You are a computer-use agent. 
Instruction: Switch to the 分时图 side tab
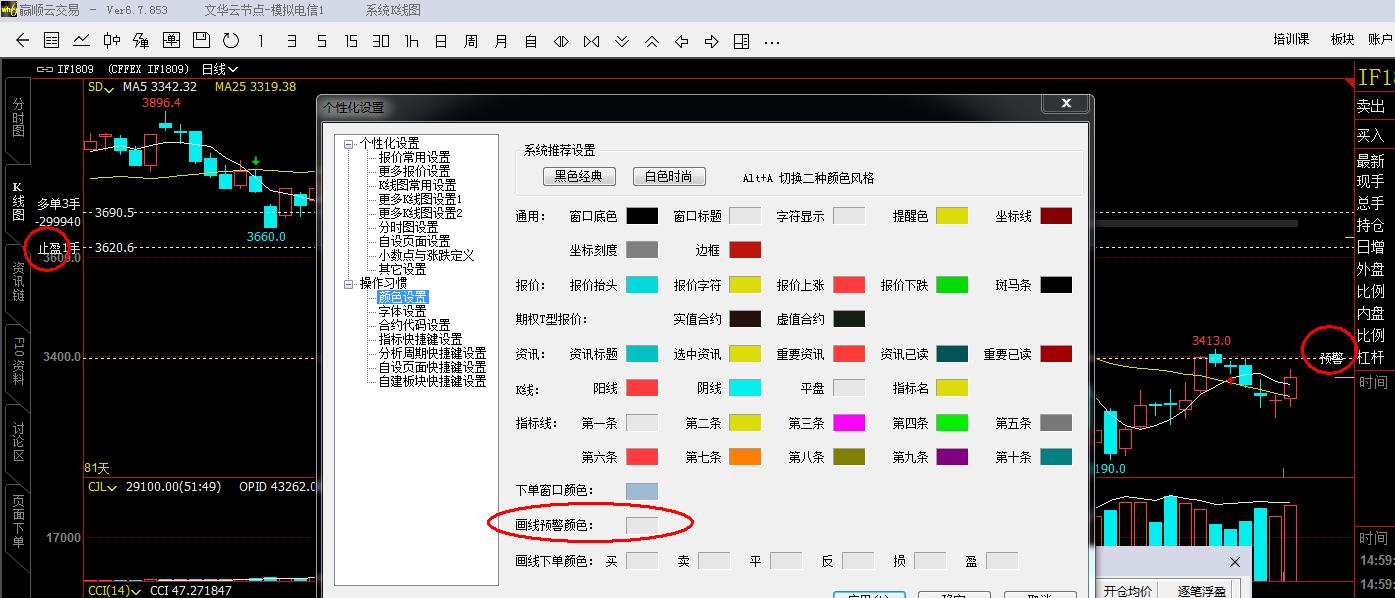pos(18,118)
